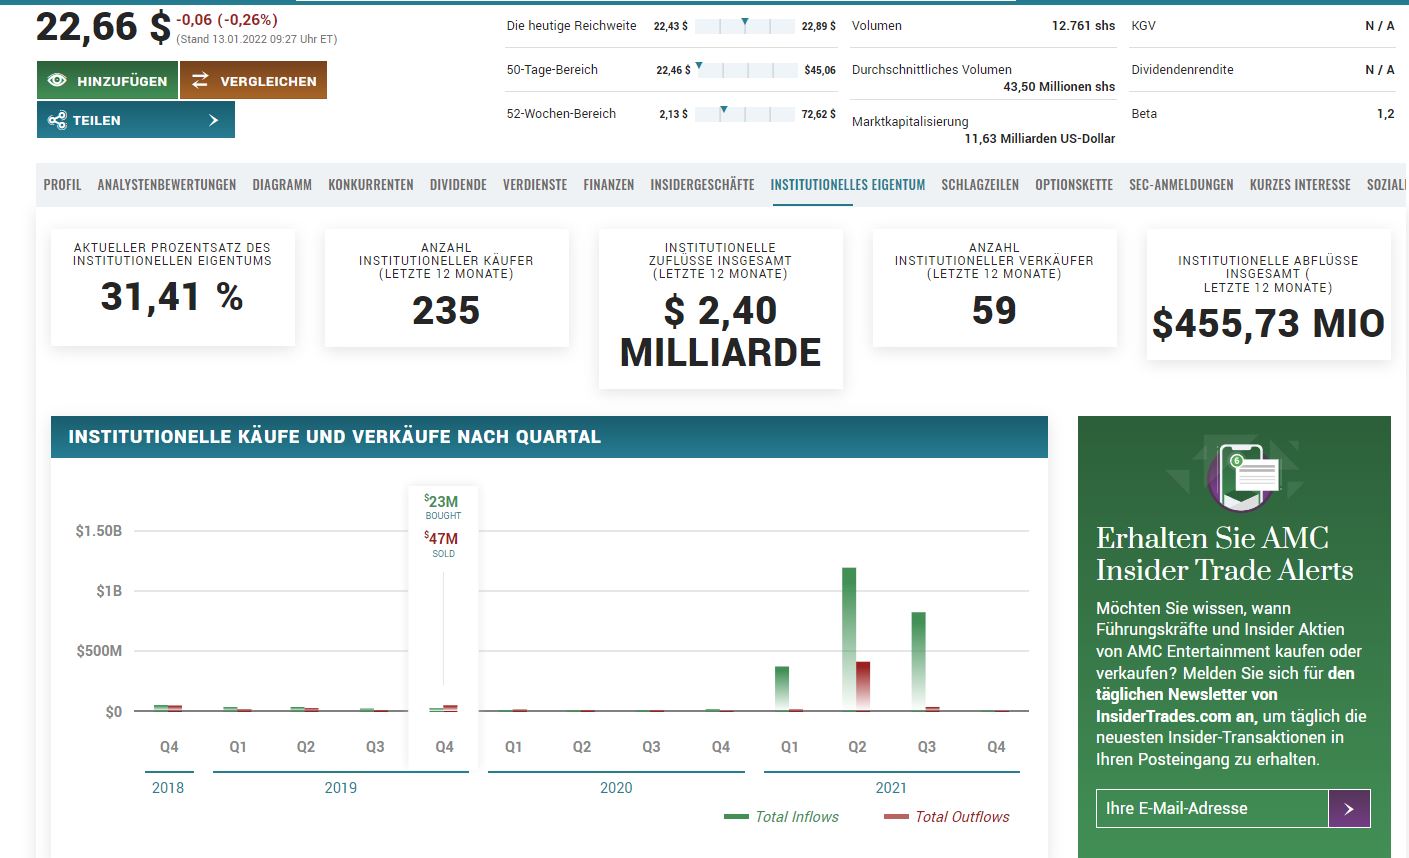Click the 12.761 shs volume value
The image size is (1409, 858).
1083,26
